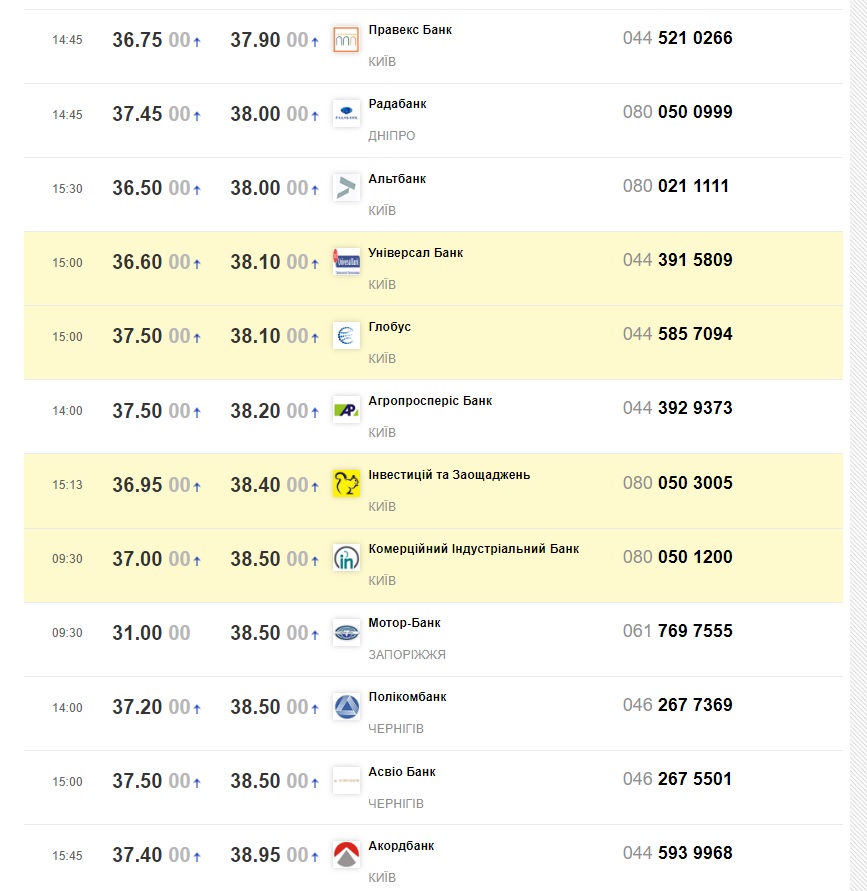Click the Мотор-Банк logo icon
The width and height of the screenshot is (867, 891).
click(x=346, y=632)
